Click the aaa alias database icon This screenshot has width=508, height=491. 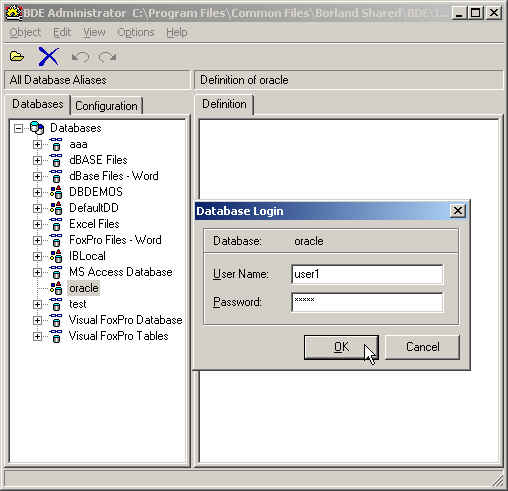(56, 144)
